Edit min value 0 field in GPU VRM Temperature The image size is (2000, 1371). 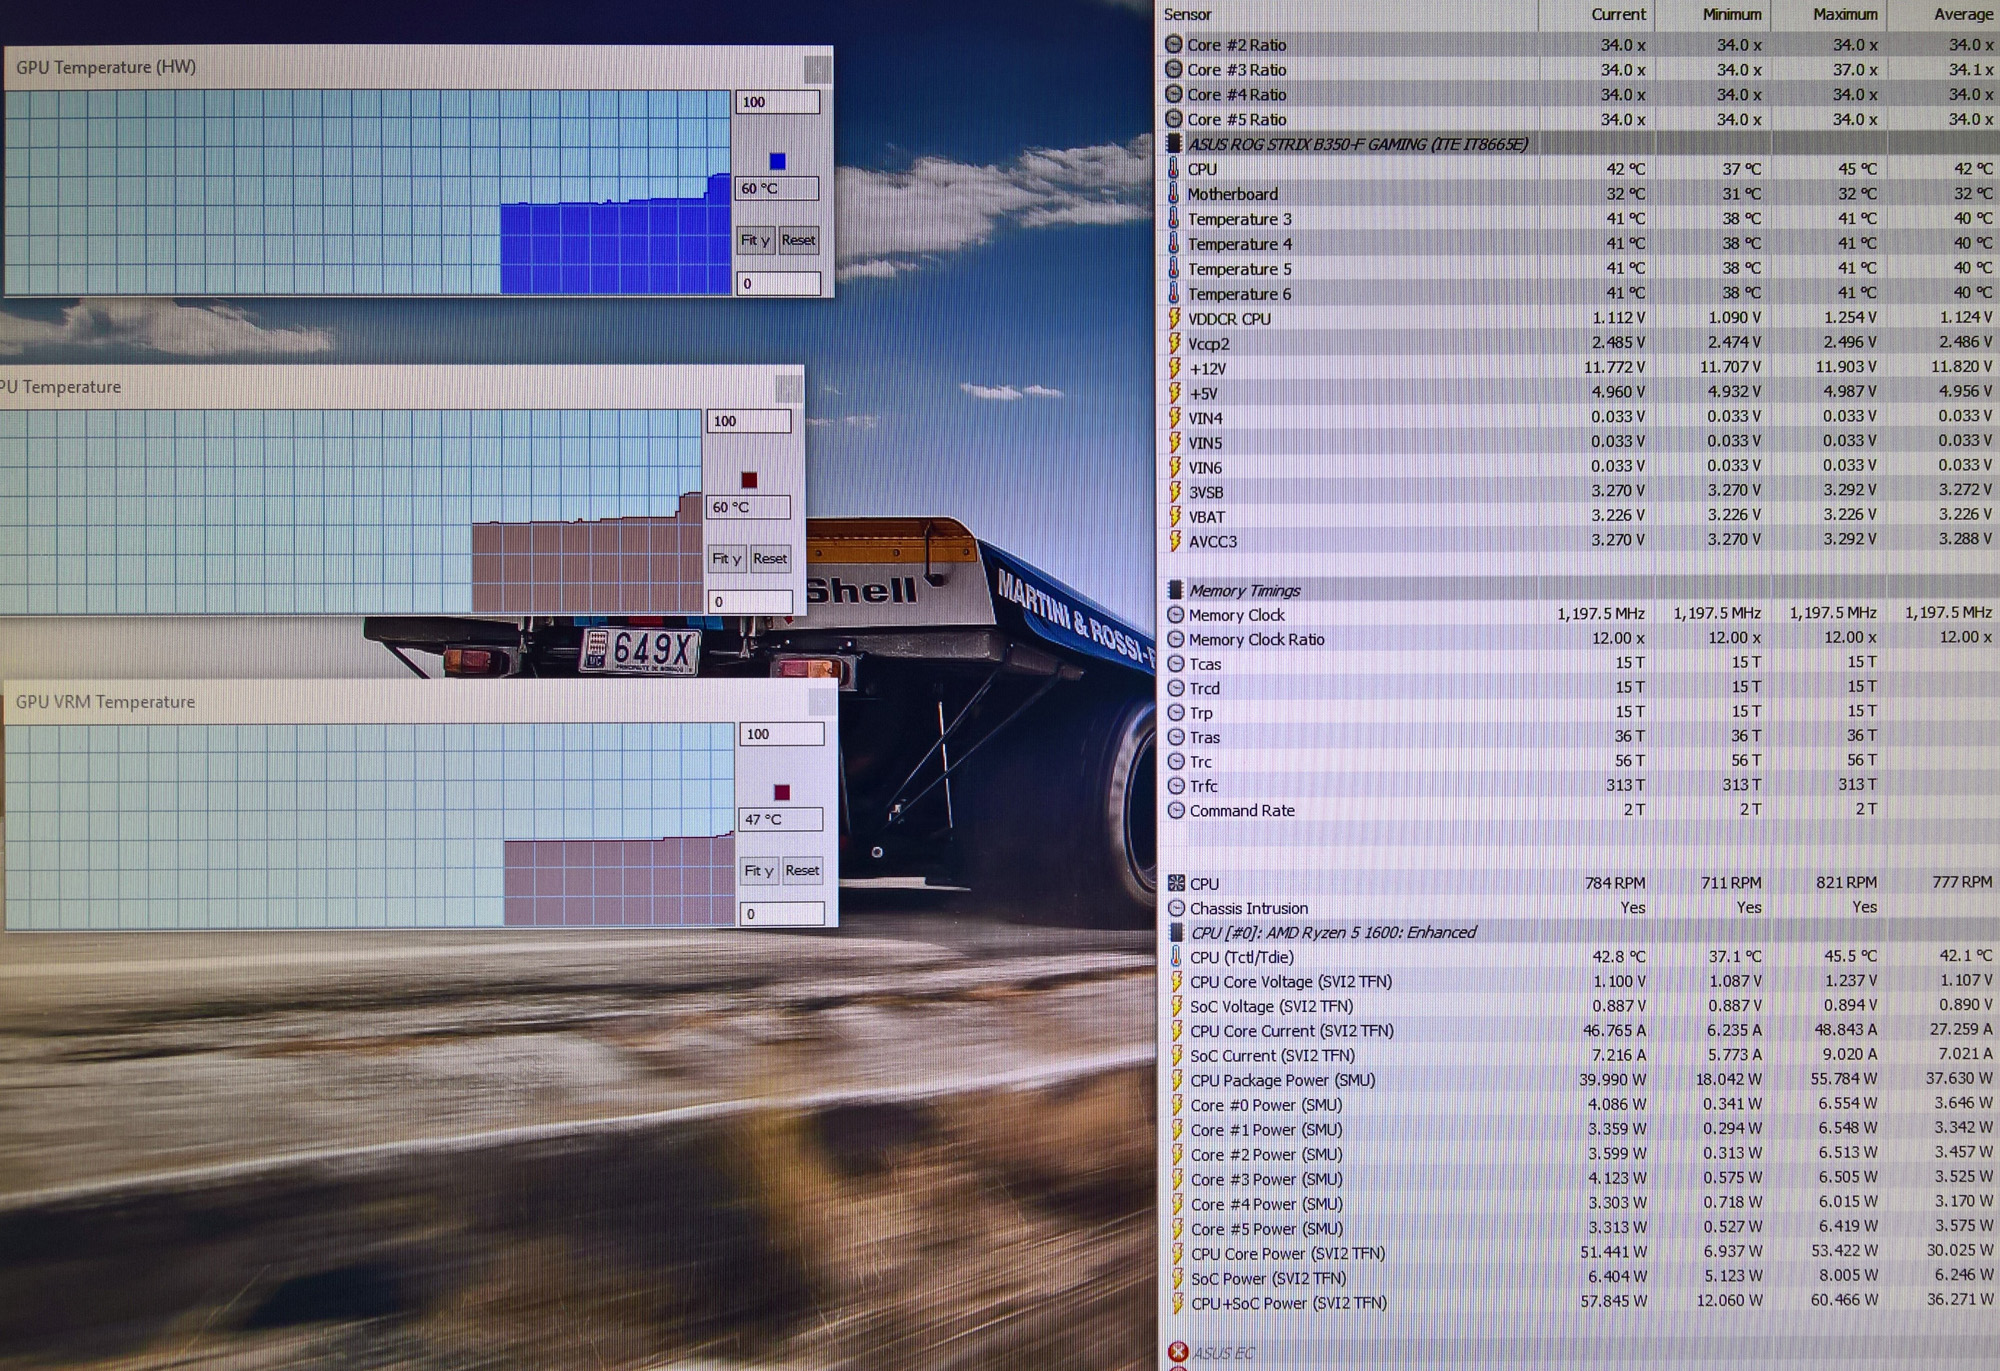(x=781, y=914)
